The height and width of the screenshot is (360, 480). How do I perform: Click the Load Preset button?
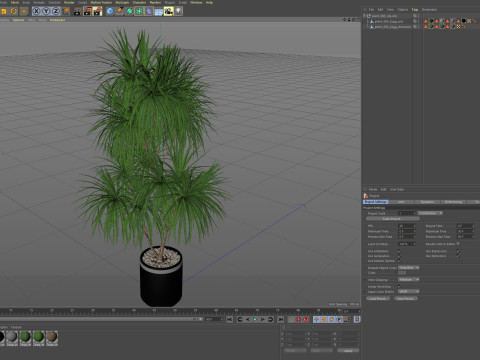tap(378, 299)
